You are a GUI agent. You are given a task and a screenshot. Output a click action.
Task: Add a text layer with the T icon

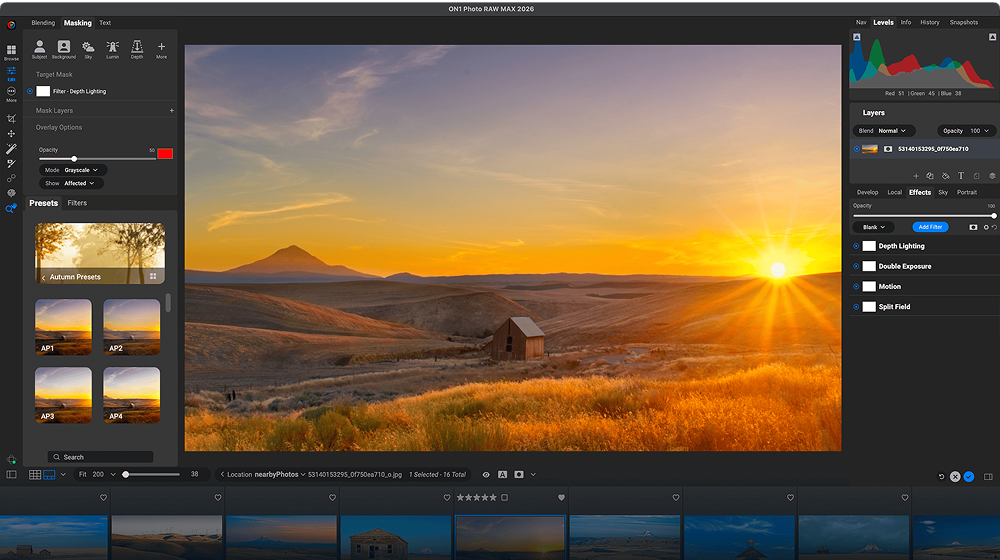click(x=961, y=176)
